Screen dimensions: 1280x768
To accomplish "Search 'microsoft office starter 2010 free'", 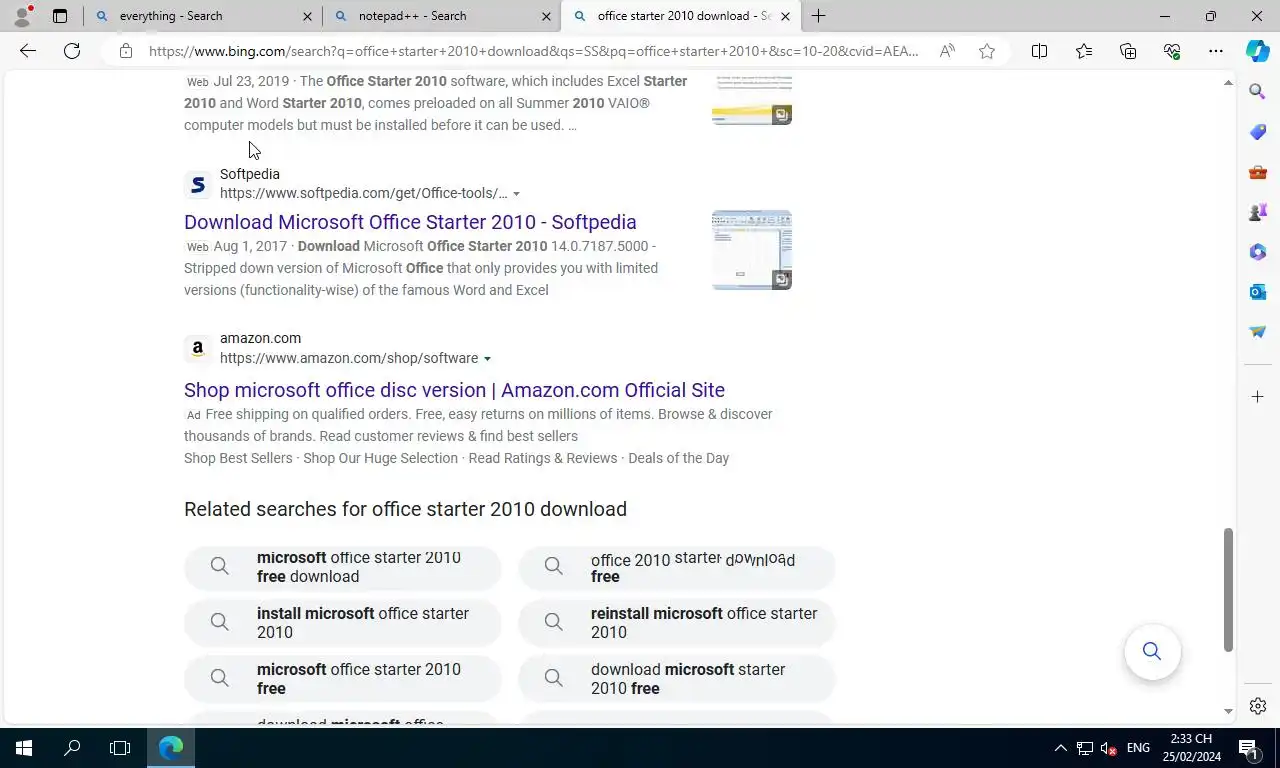I will 343,679.
